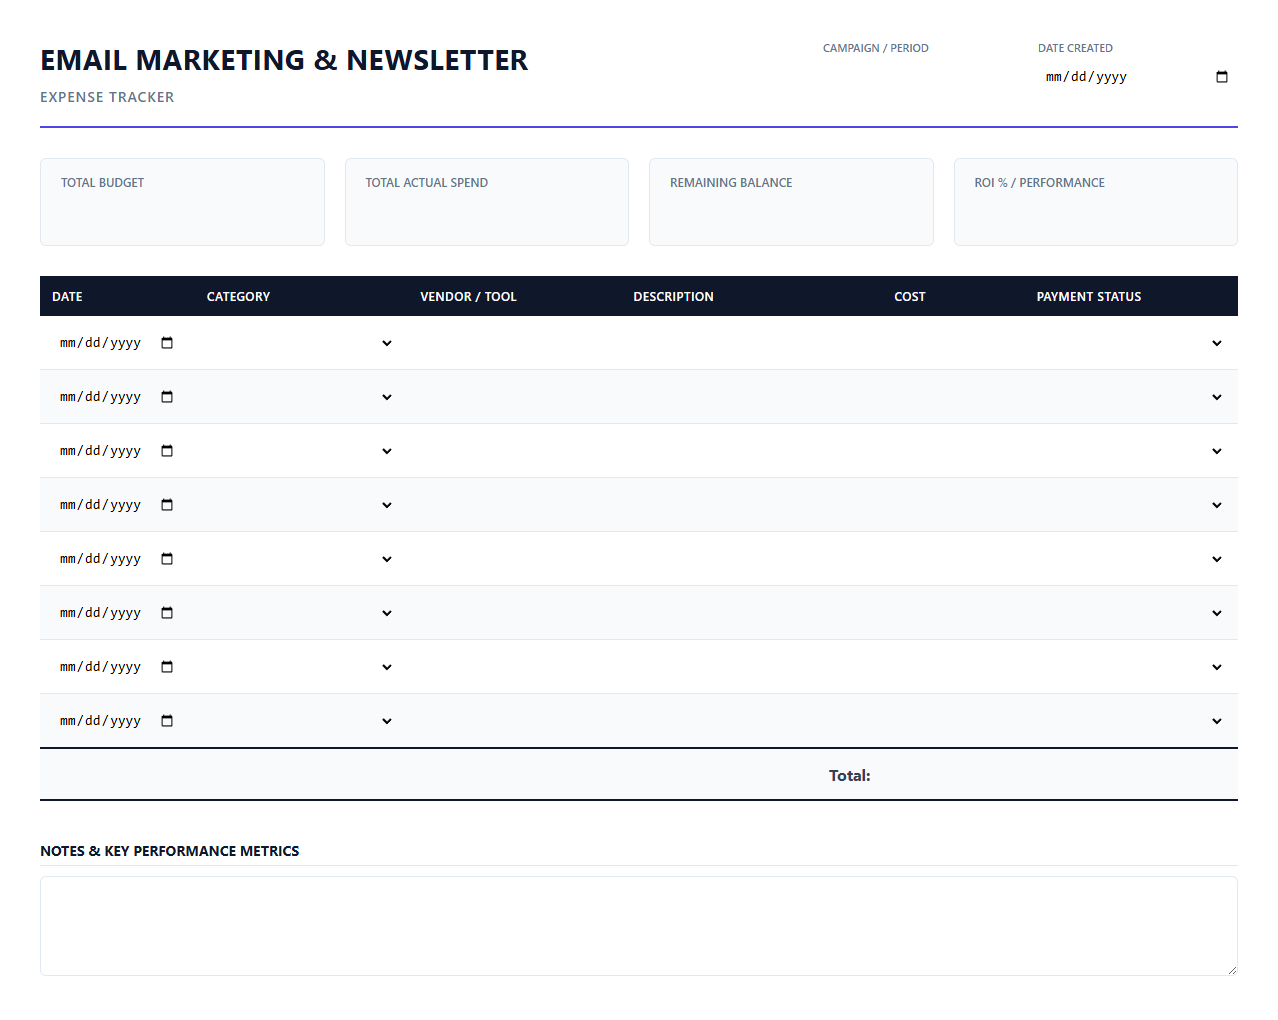Click the "EXPENSE TRACKER" subtitle
This screenshot has height=1020, width=1278.
click(107, 97)
